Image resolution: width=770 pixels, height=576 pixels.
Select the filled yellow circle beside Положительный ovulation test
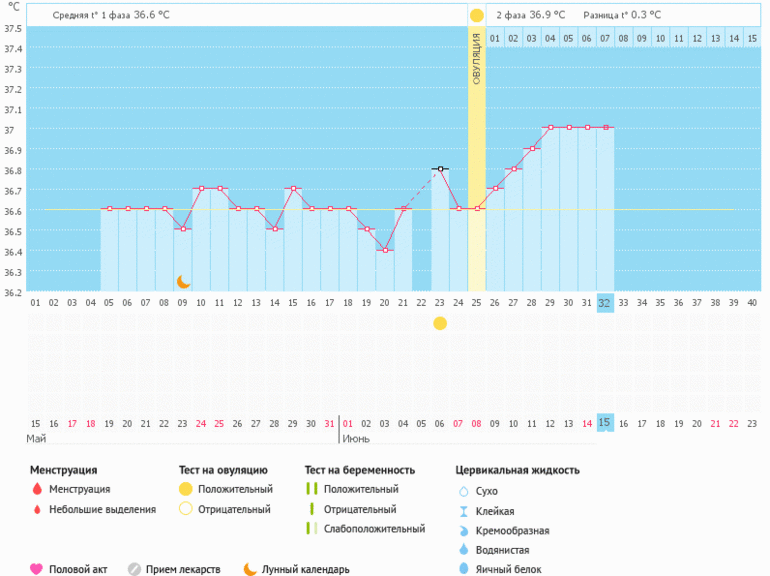tap(186, 489)
